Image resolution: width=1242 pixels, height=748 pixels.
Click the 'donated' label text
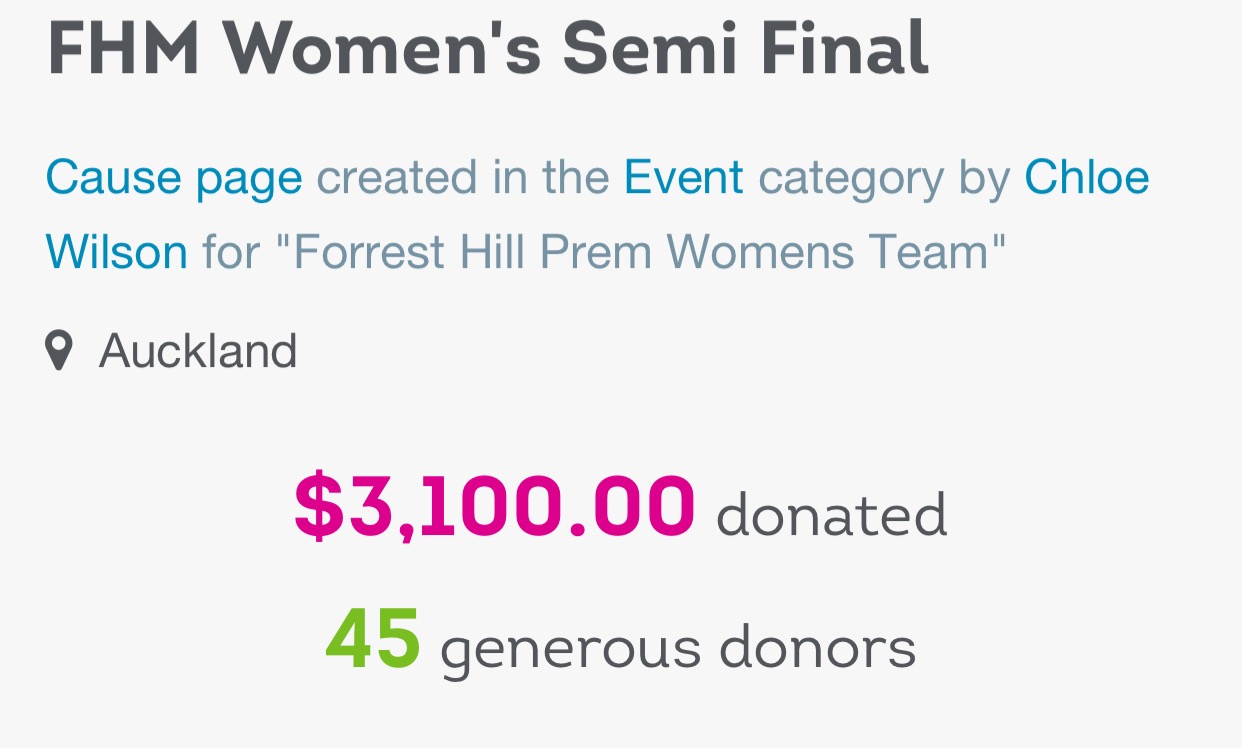[x=831, y=515]
